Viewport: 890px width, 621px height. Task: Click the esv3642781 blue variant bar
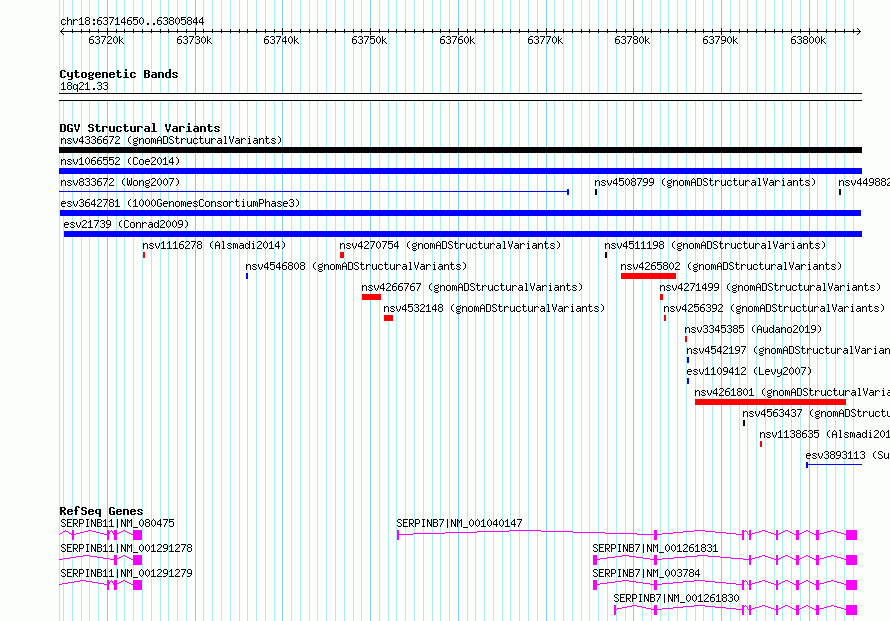460,213
